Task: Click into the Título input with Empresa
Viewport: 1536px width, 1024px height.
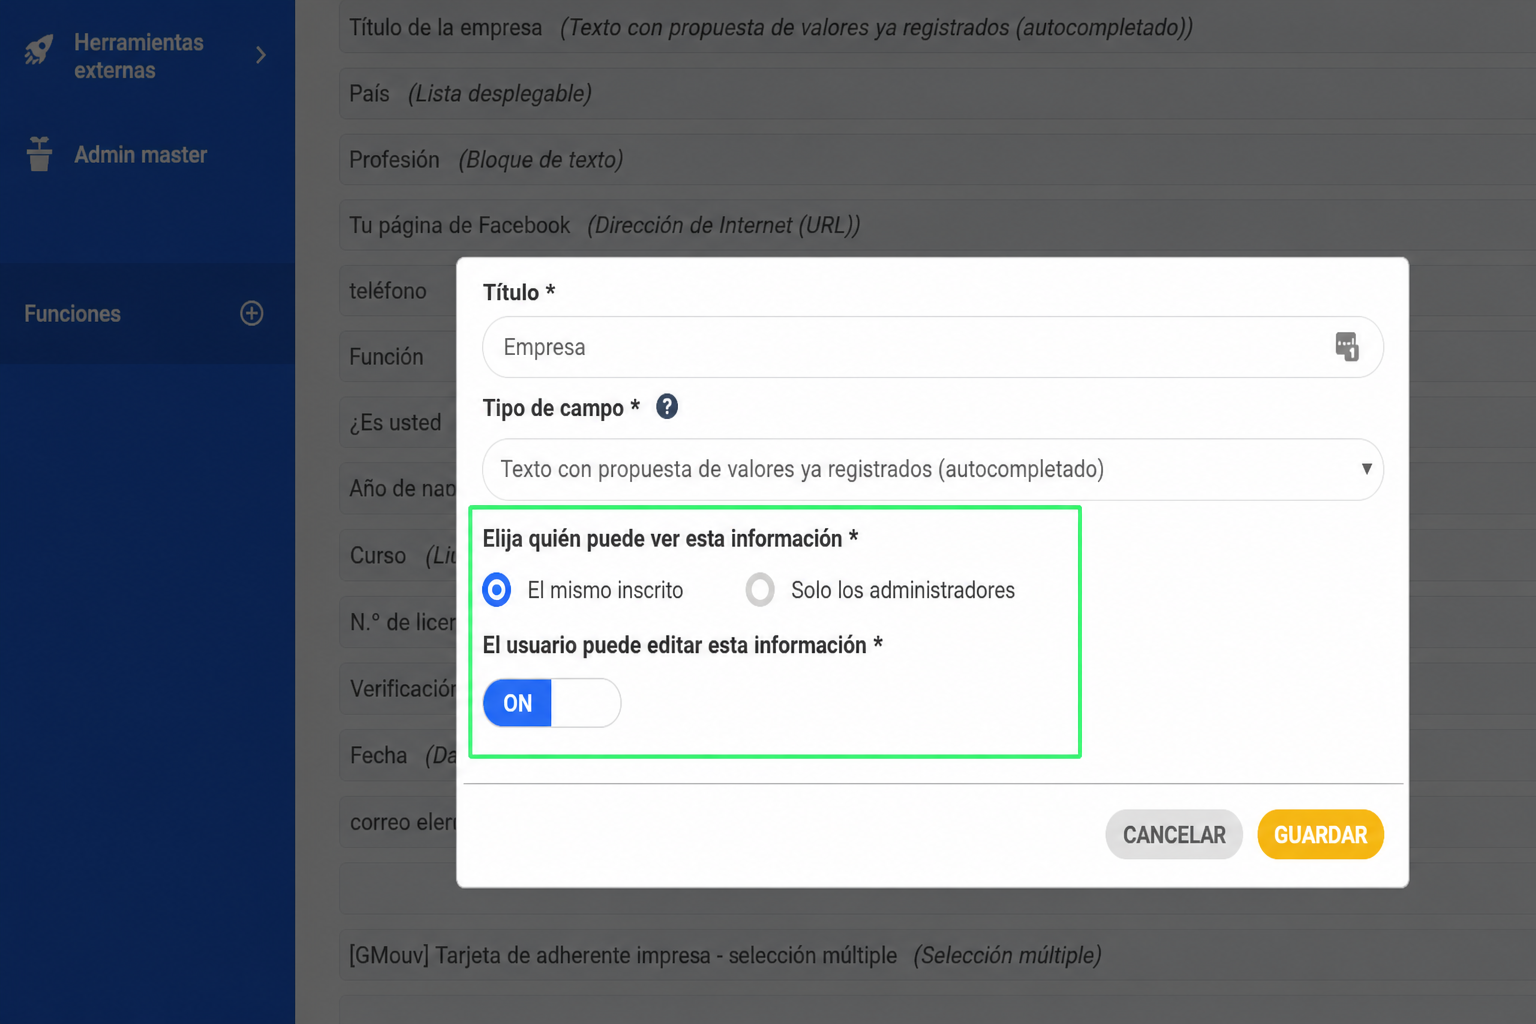Action: pos(932,347)
